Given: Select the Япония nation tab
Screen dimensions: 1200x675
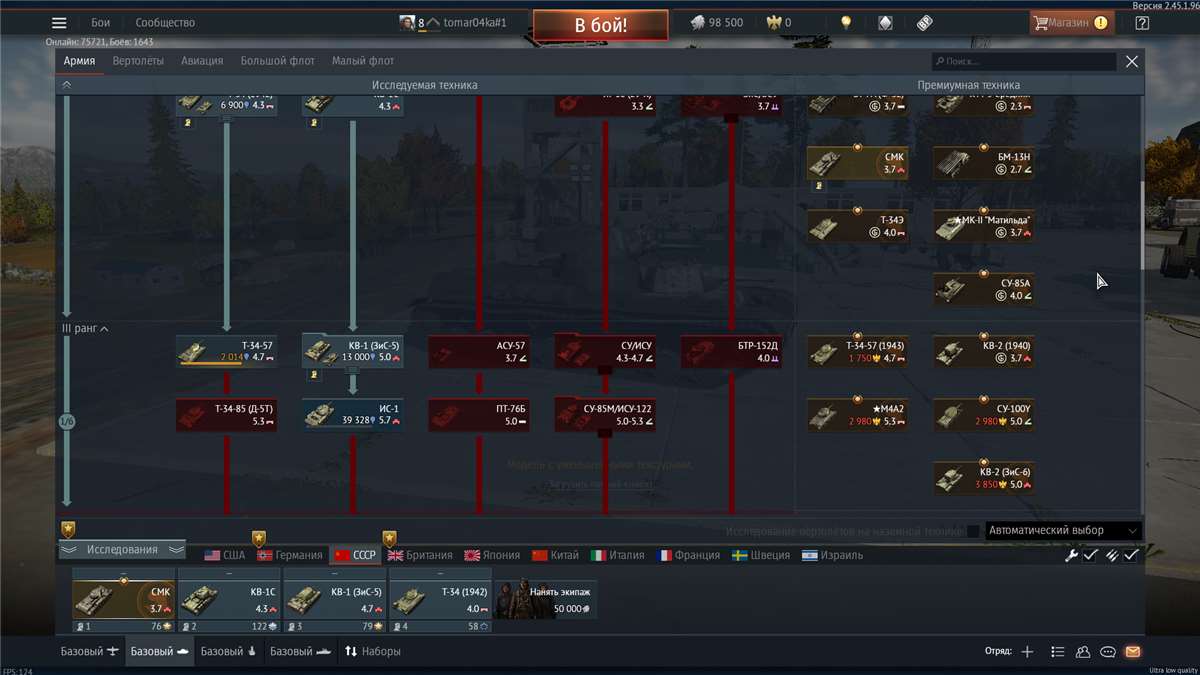Looking at the screenshot, I should pyautogui.click(x=492, y=555).
